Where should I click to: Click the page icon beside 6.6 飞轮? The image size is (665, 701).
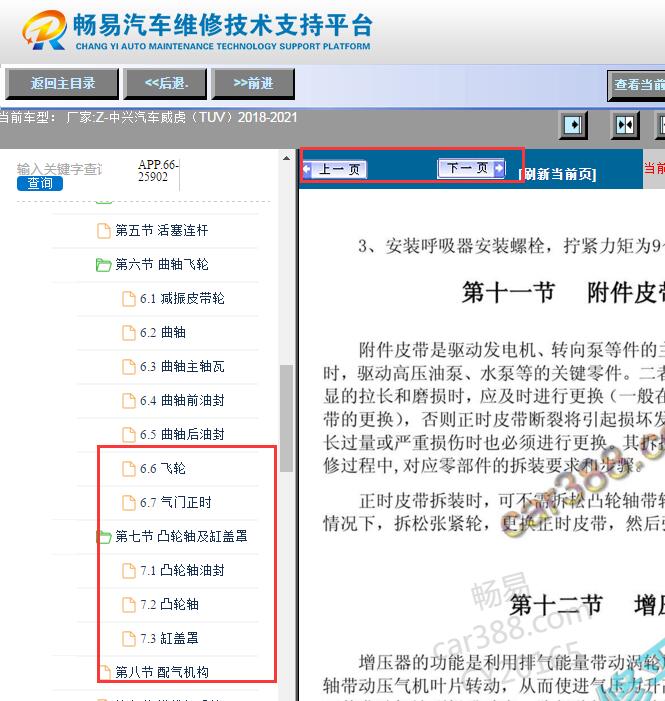pos(129,469)
